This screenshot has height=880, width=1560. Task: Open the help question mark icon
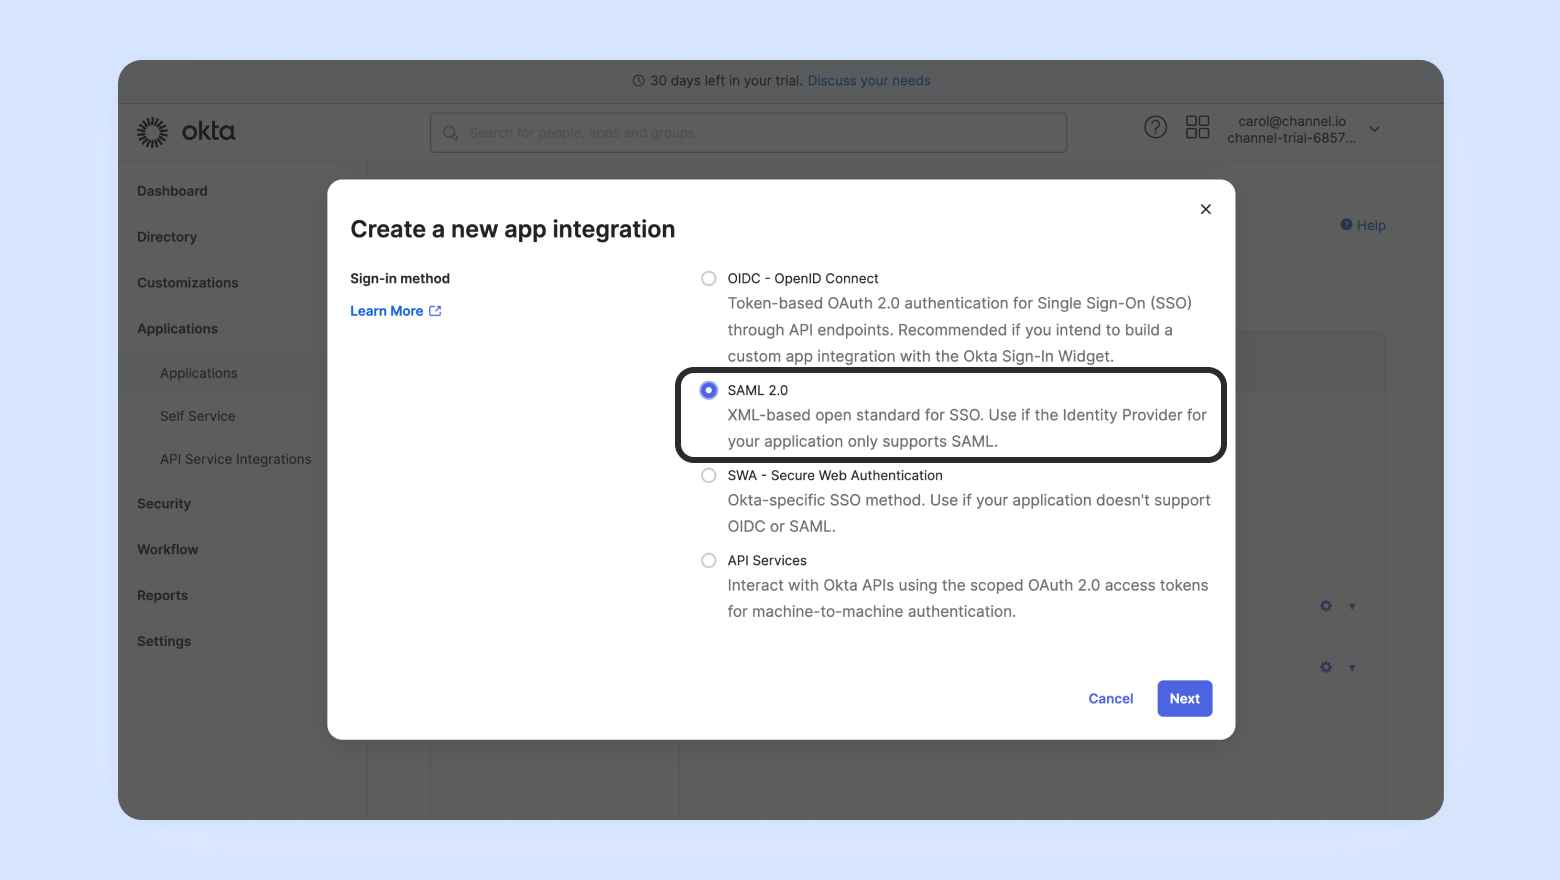click(x=1155, y=127)
